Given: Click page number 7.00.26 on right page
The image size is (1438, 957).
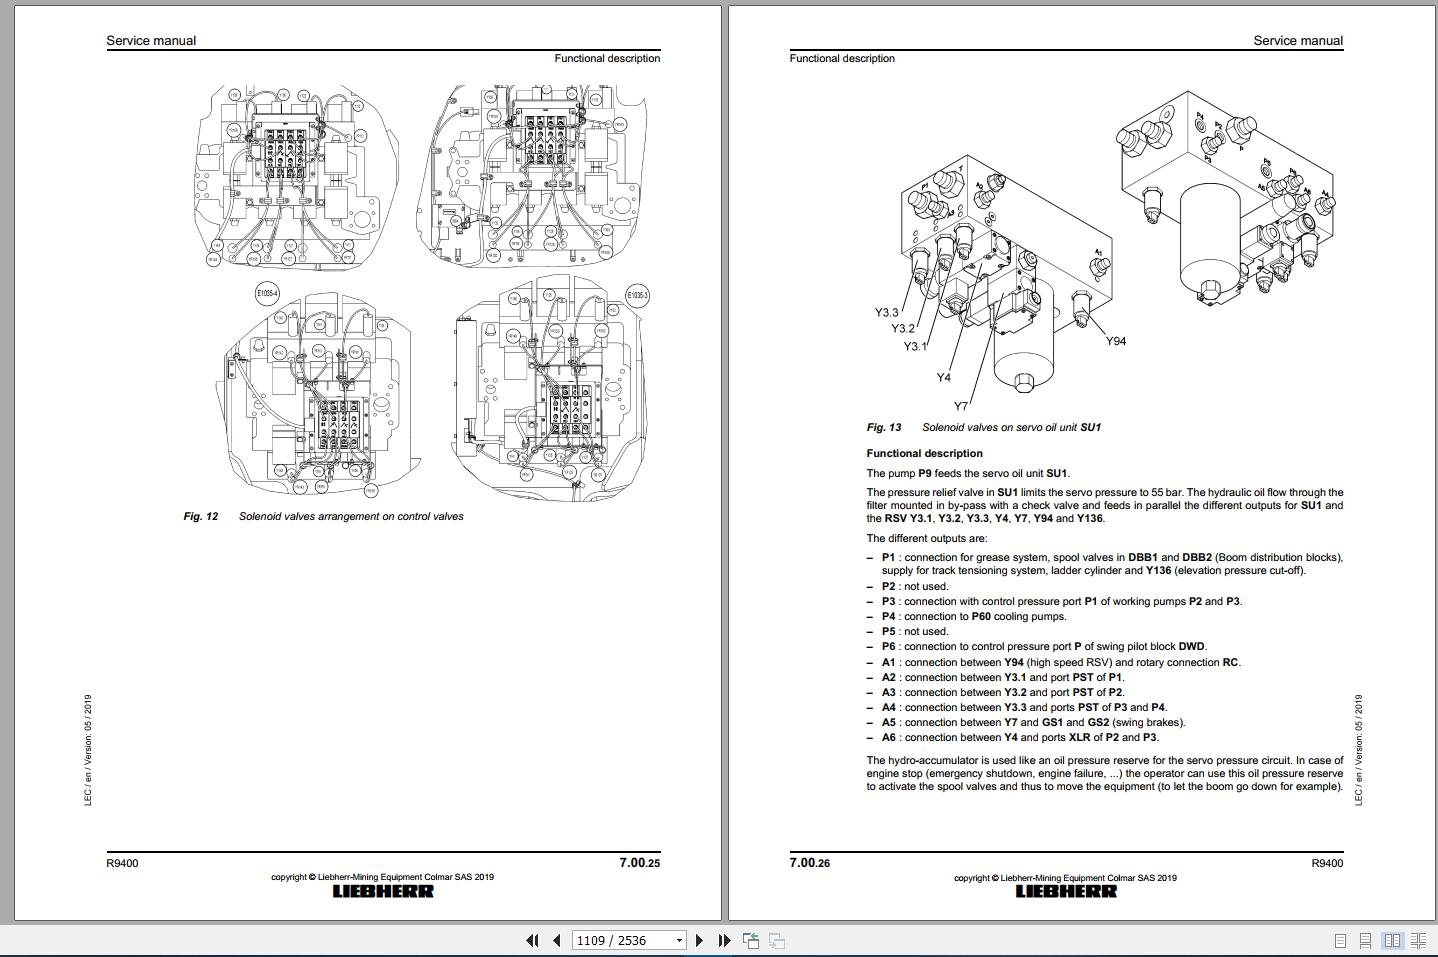Looking at the screenshot, I should pos(810,862).
